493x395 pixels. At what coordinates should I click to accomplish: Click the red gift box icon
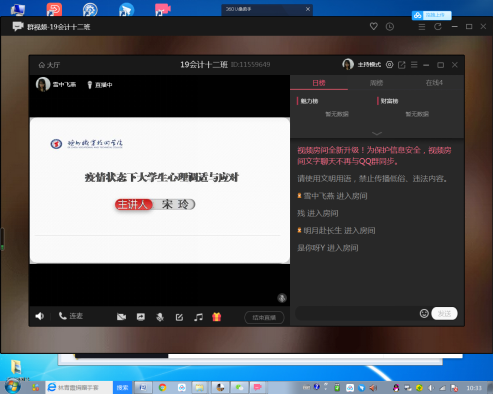pyautogui.click(x=217, y=317)
